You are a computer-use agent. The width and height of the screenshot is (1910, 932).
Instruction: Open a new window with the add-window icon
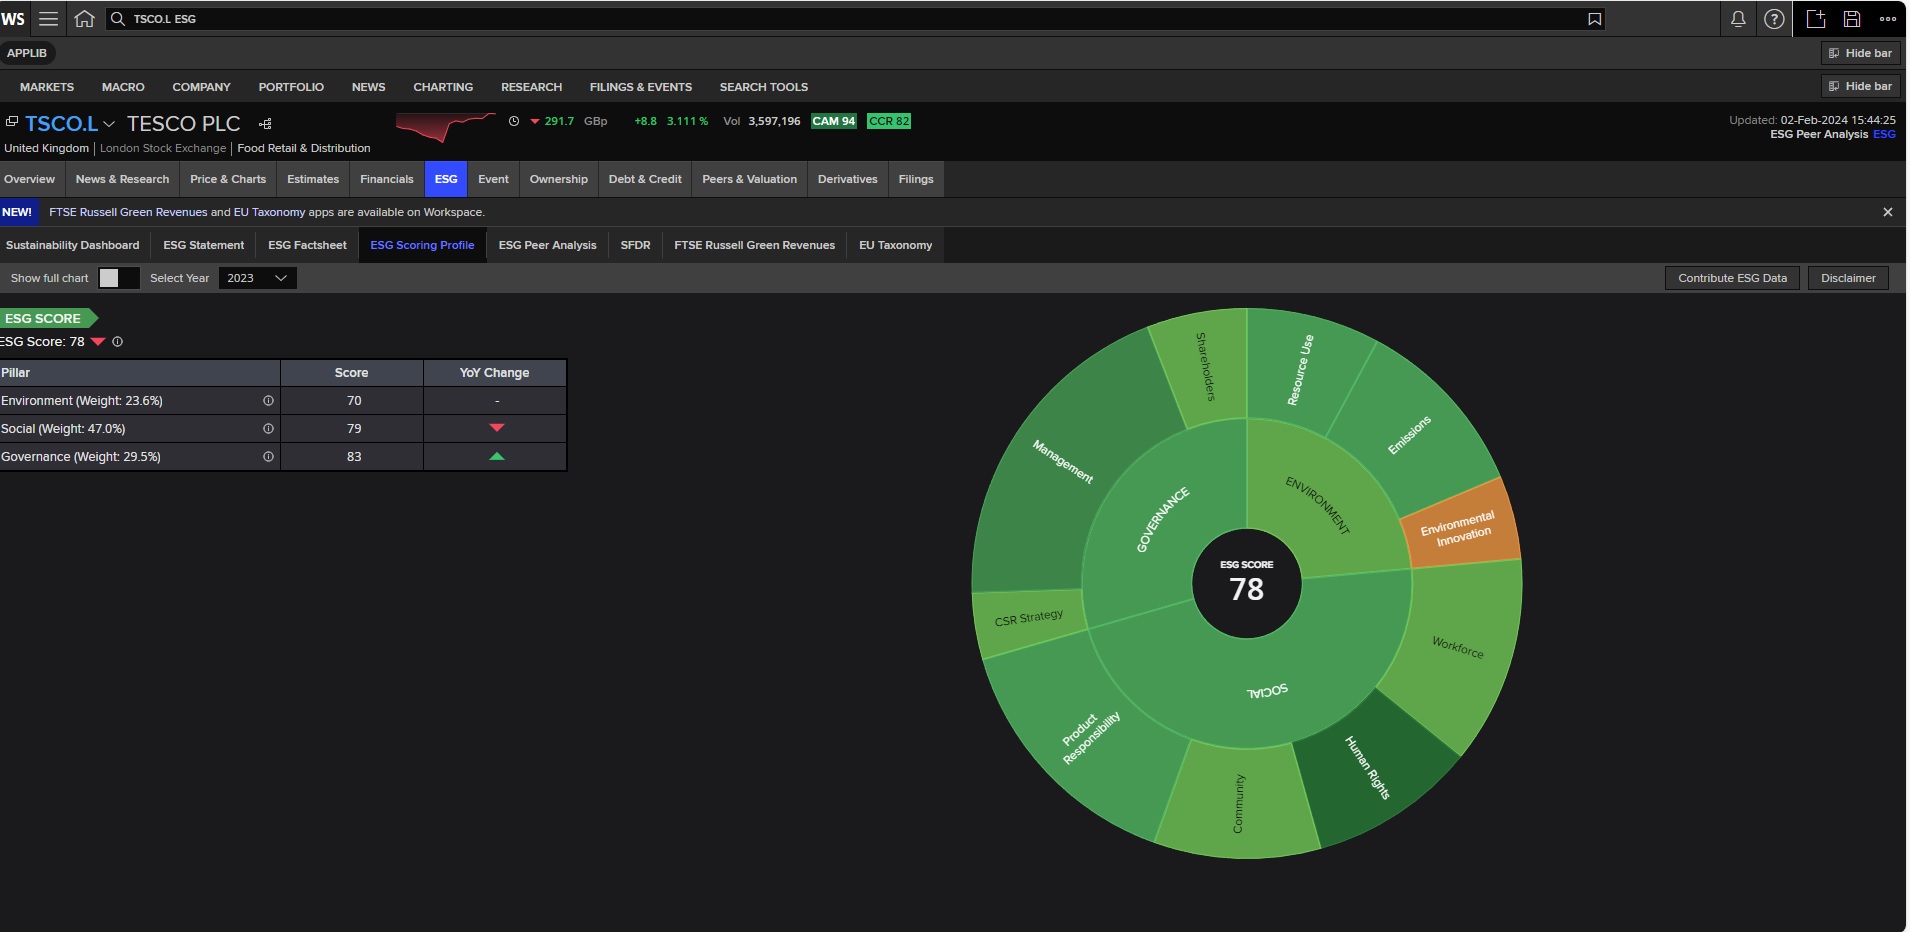pos(1814,18)
